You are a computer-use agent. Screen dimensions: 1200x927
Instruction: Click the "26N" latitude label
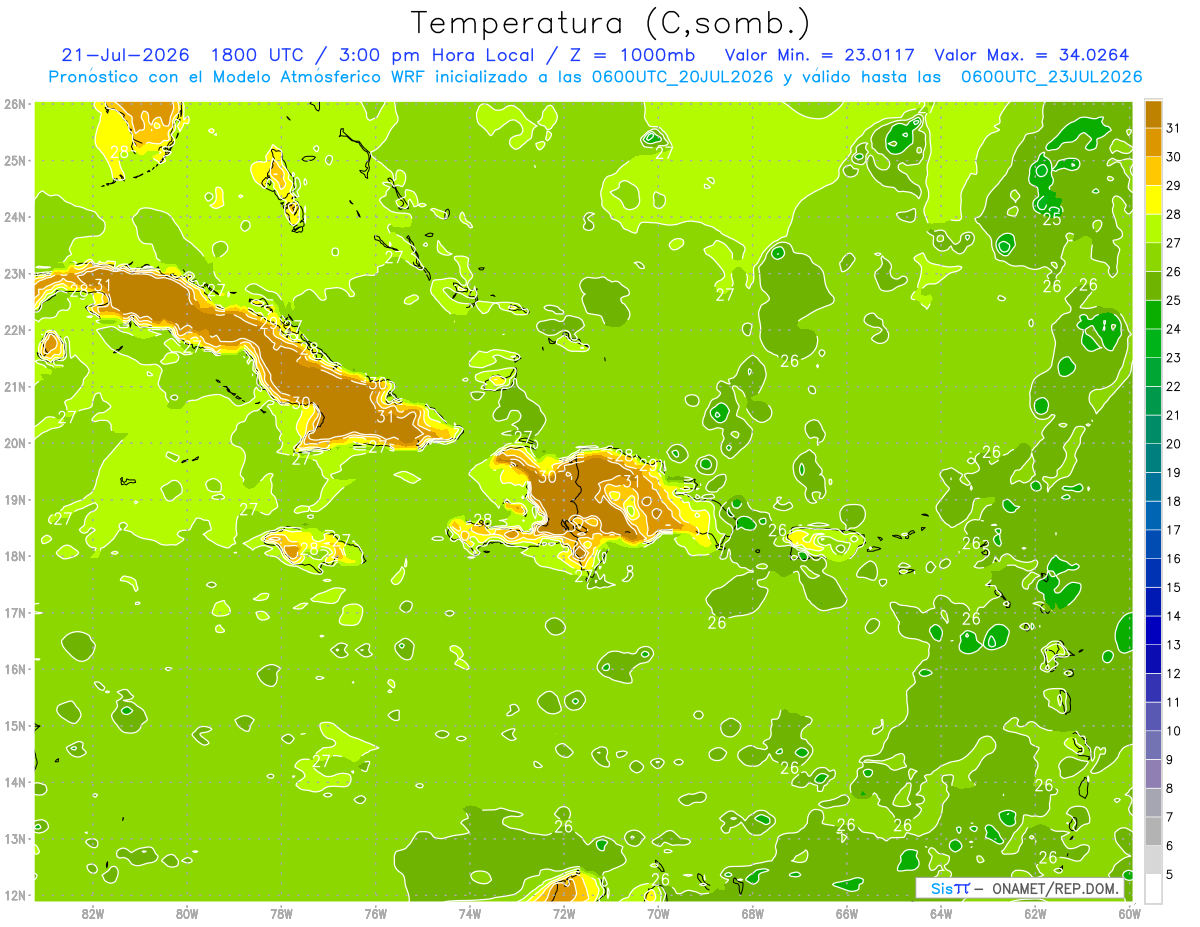(15, 103)
